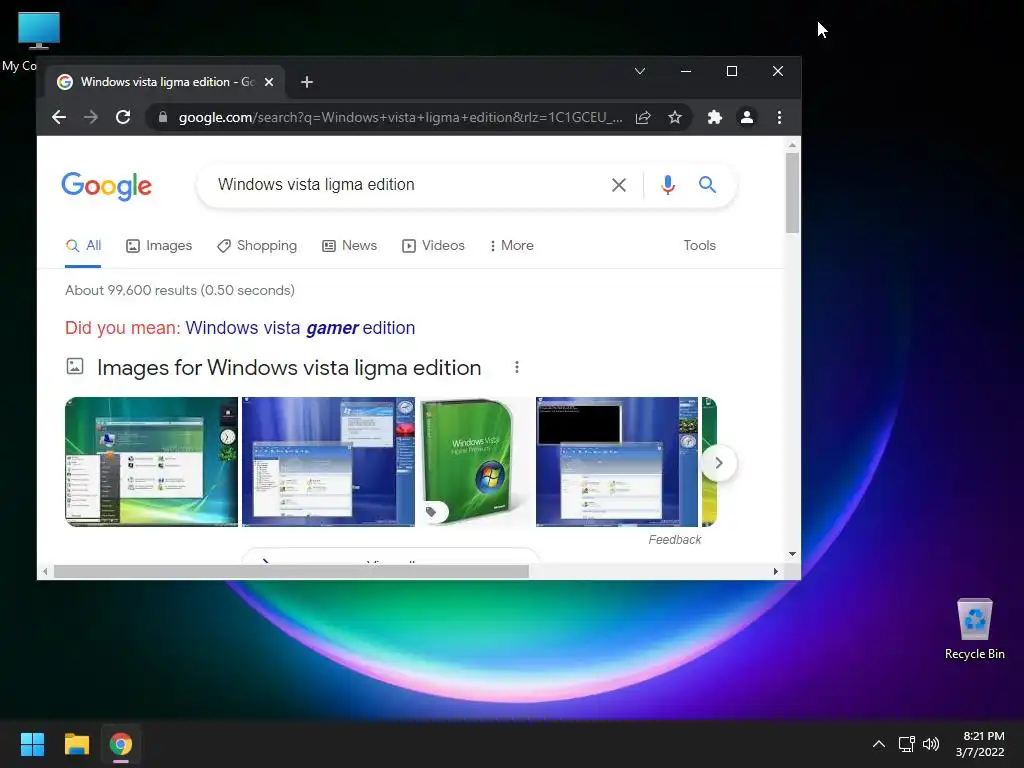
Task: Click the Feedback link
Action: [x=675, y=539]
